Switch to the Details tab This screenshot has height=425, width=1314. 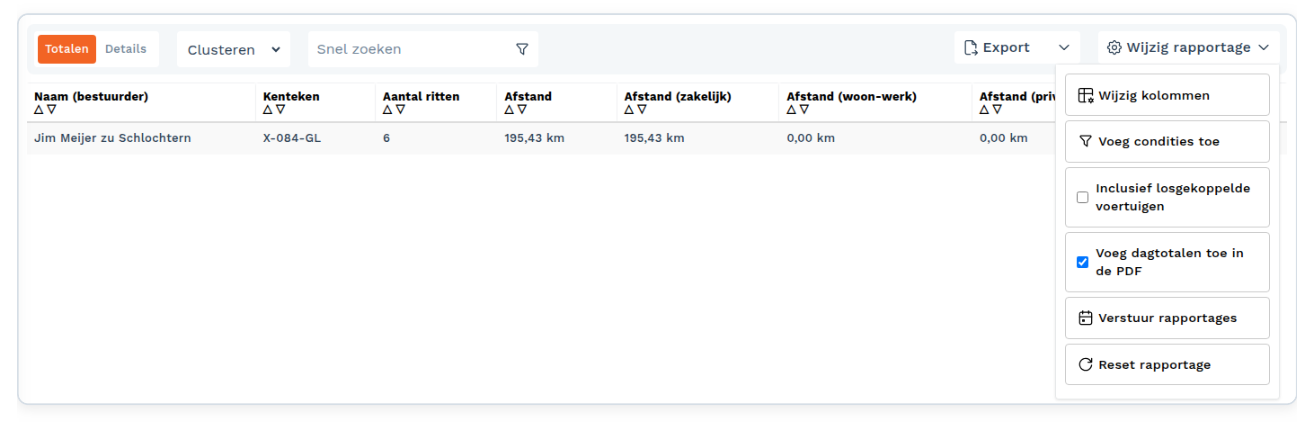pos(126,49)
